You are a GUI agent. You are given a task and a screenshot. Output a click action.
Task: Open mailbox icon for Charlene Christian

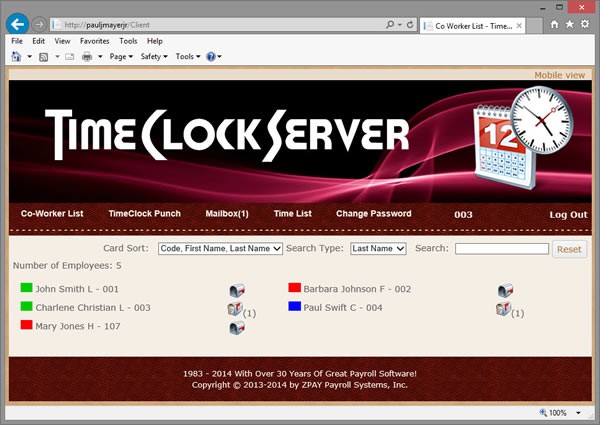[x=235, y=309]
